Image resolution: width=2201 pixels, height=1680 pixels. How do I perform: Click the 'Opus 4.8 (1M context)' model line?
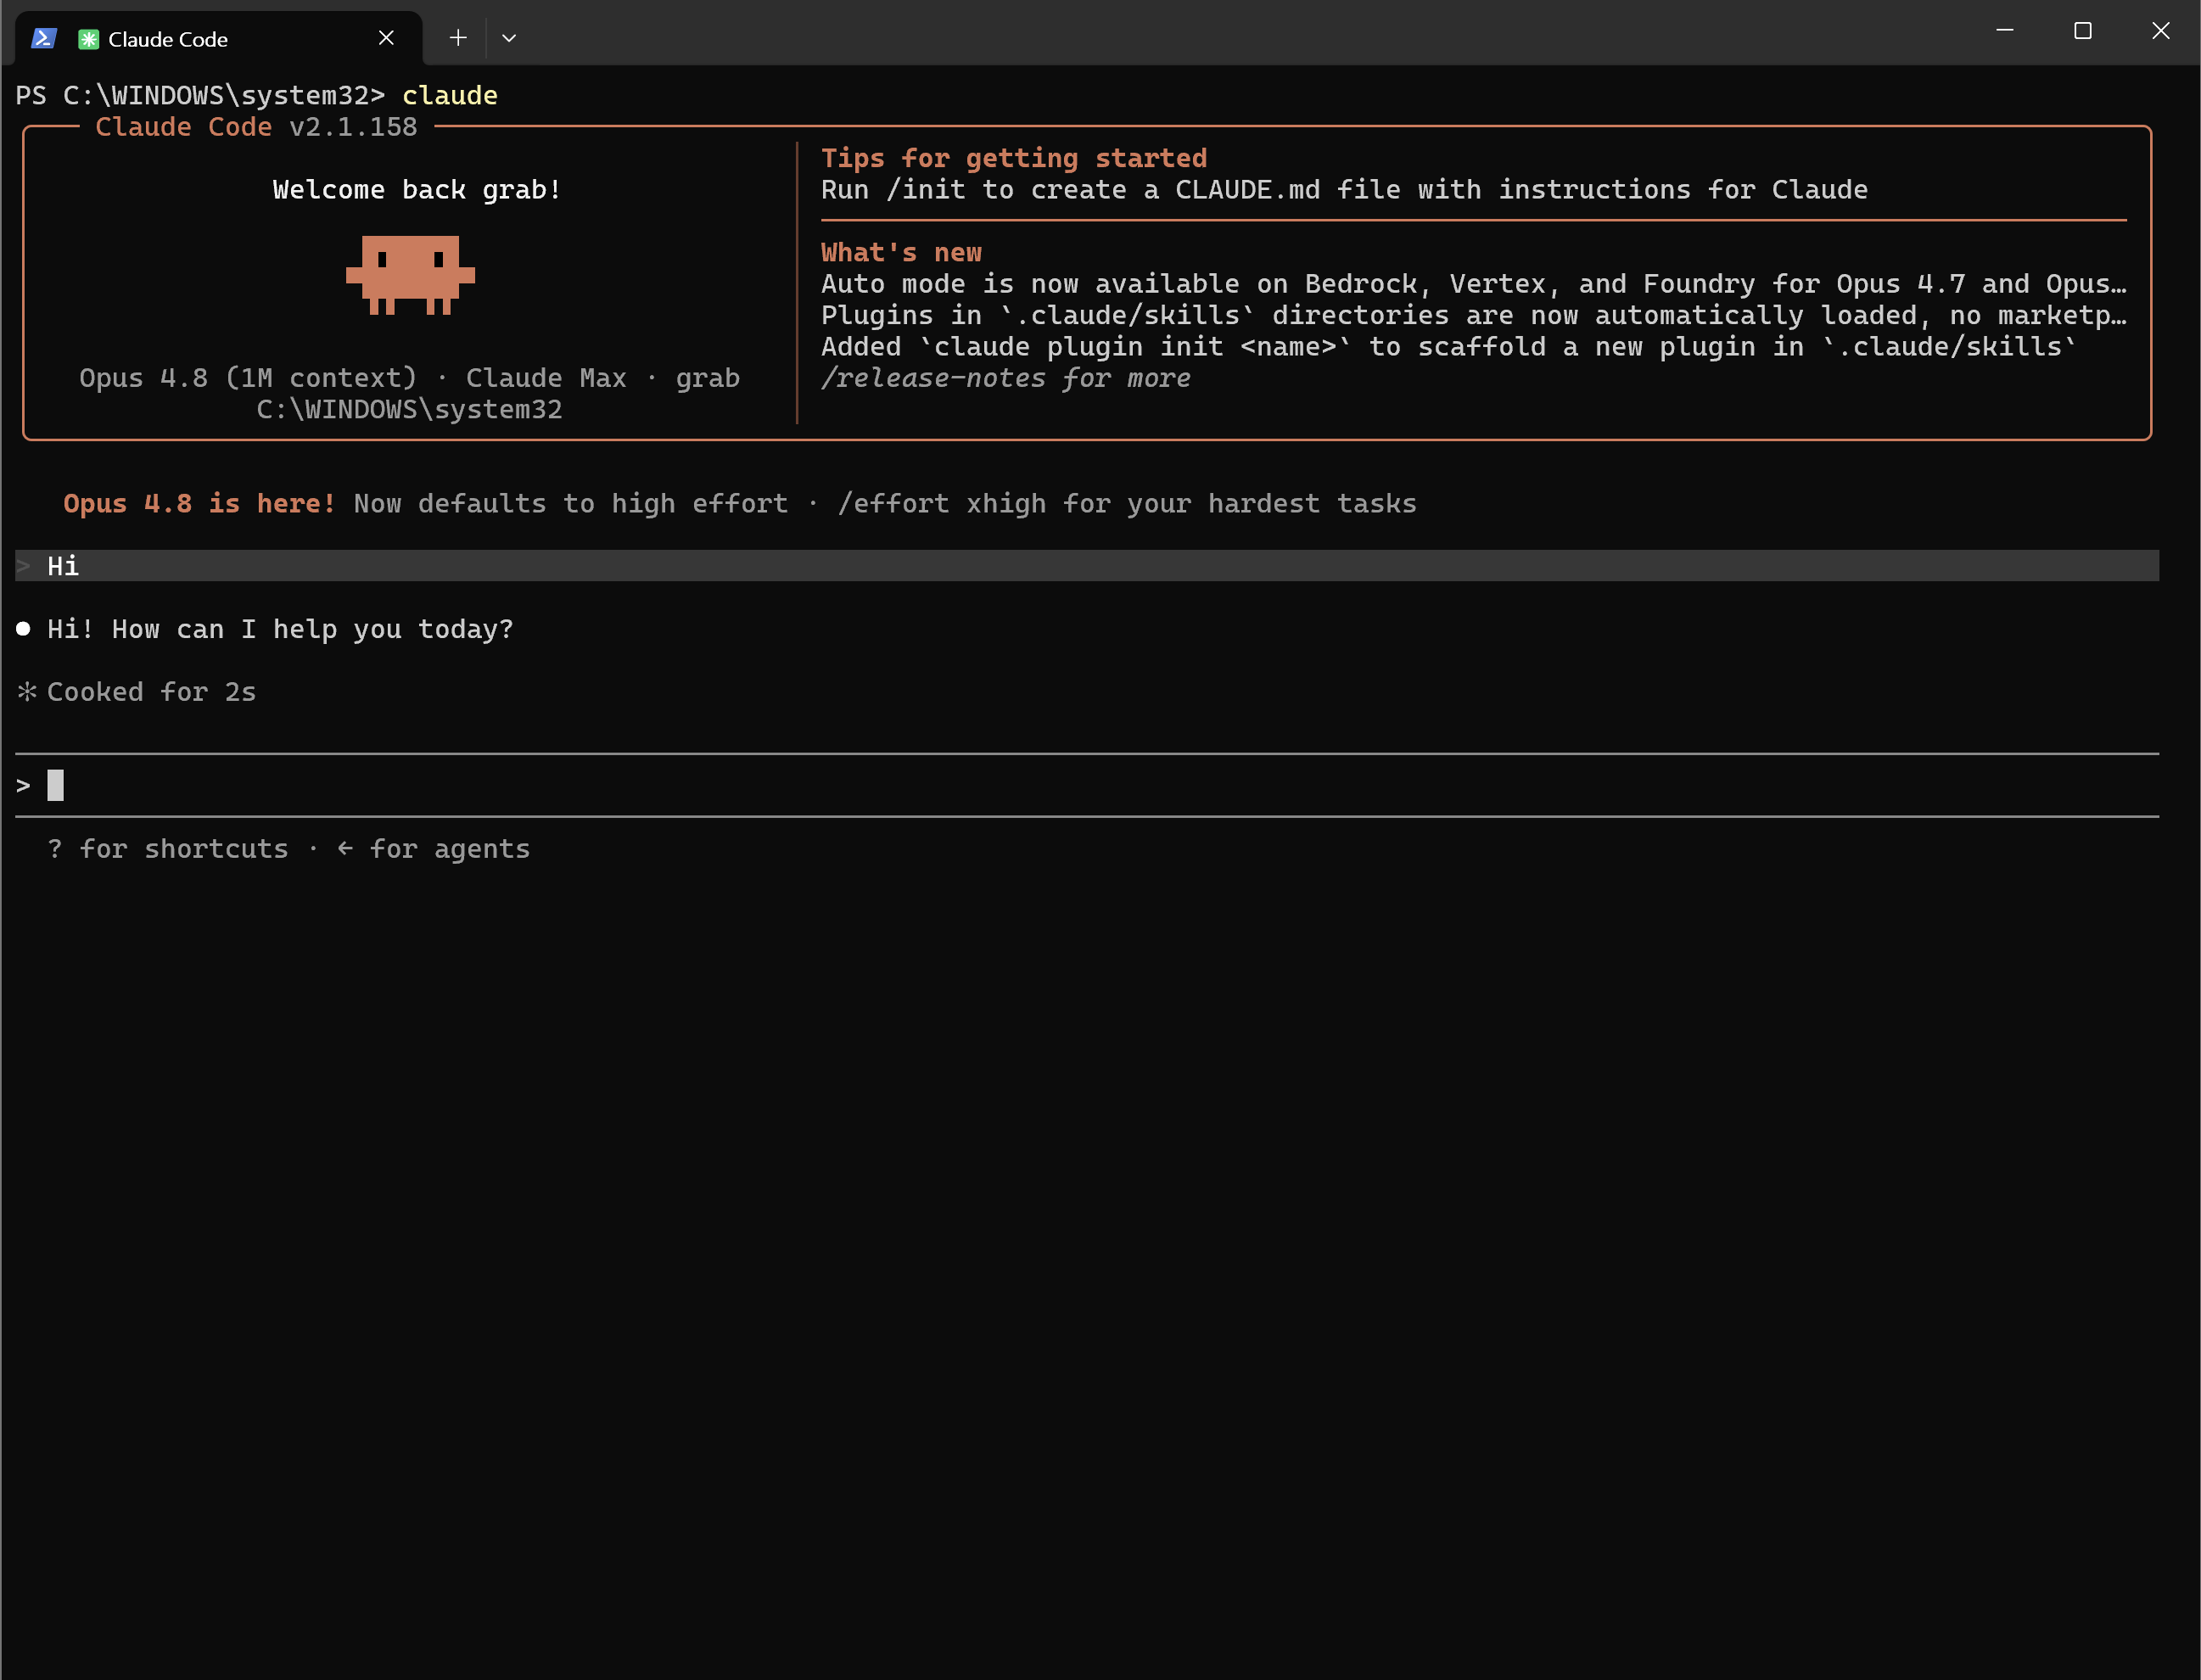(x=409, y=378)
